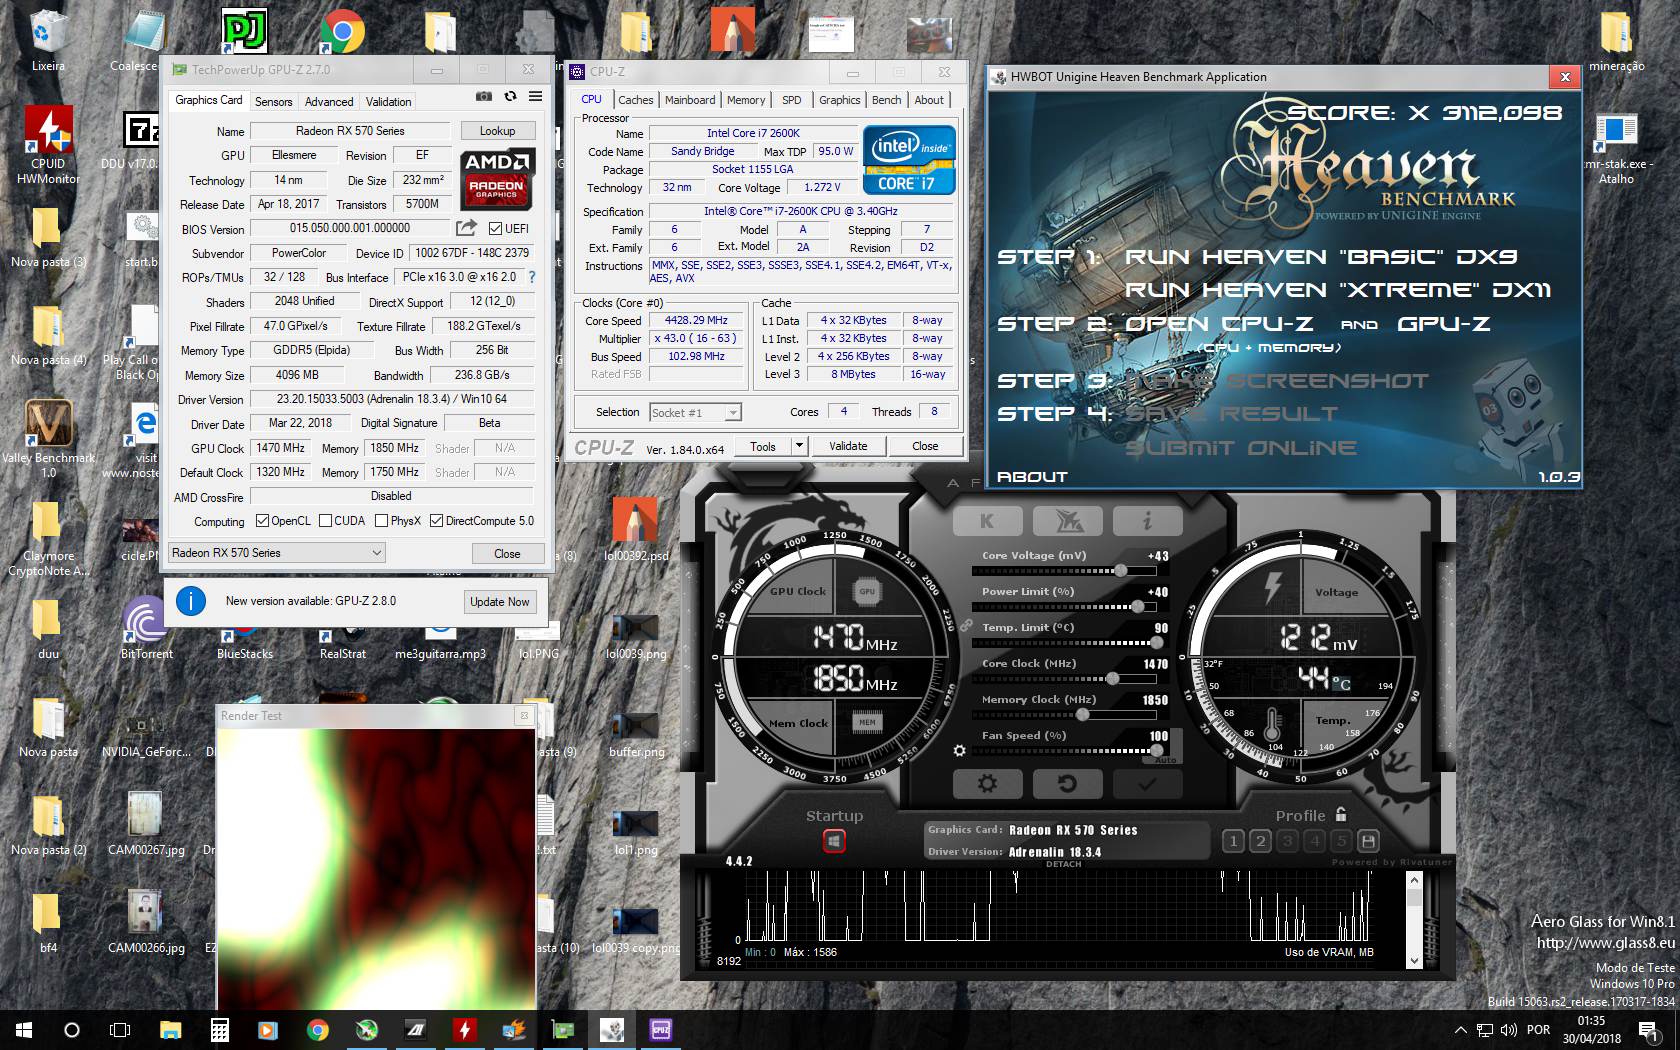This screenshot has height=1050, width=1680.
Task: Click the link icon beside Temp. Limit
Action: 966,625
